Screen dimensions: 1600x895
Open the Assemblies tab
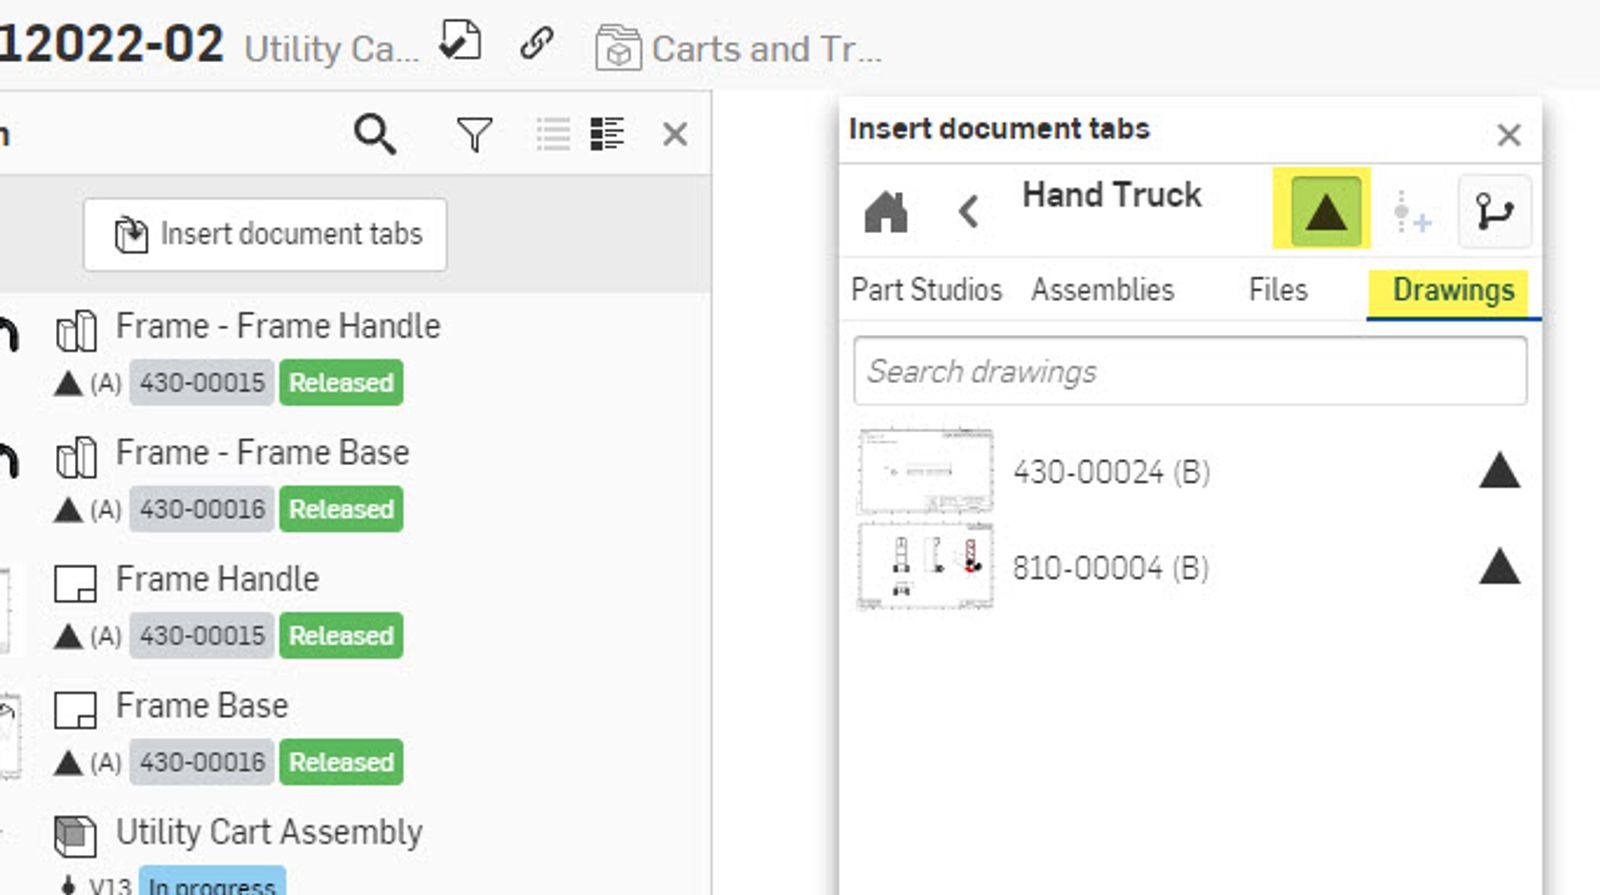coord(1102,290)
